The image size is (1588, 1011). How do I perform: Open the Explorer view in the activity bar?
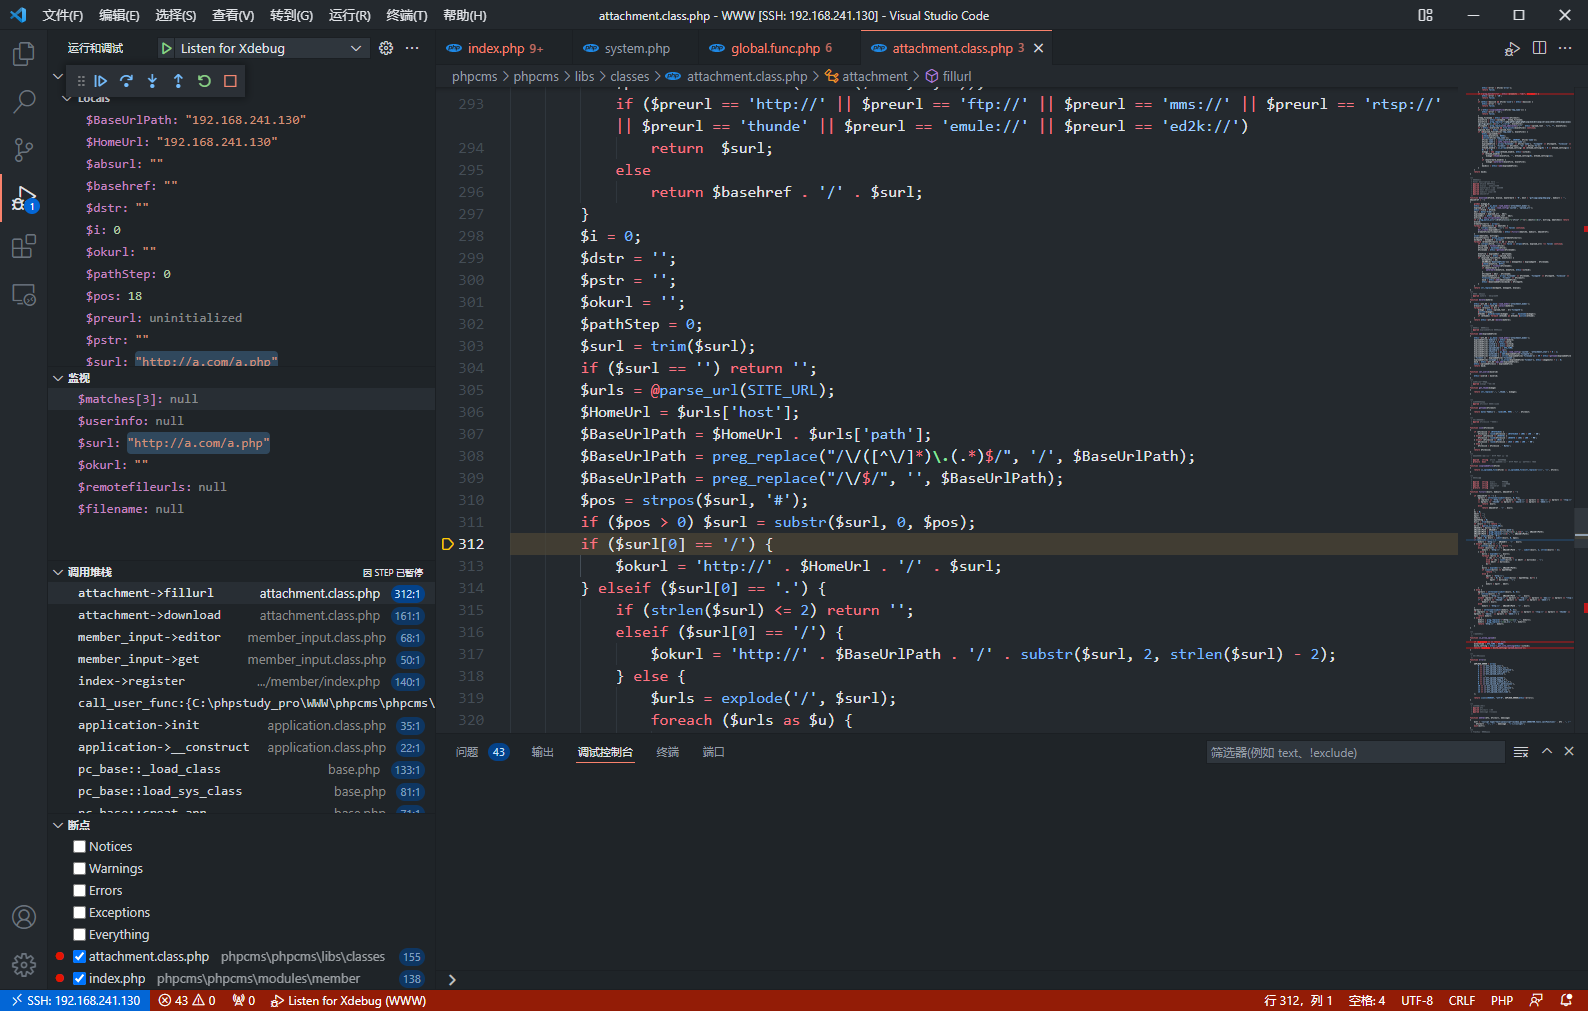[23, 54]
